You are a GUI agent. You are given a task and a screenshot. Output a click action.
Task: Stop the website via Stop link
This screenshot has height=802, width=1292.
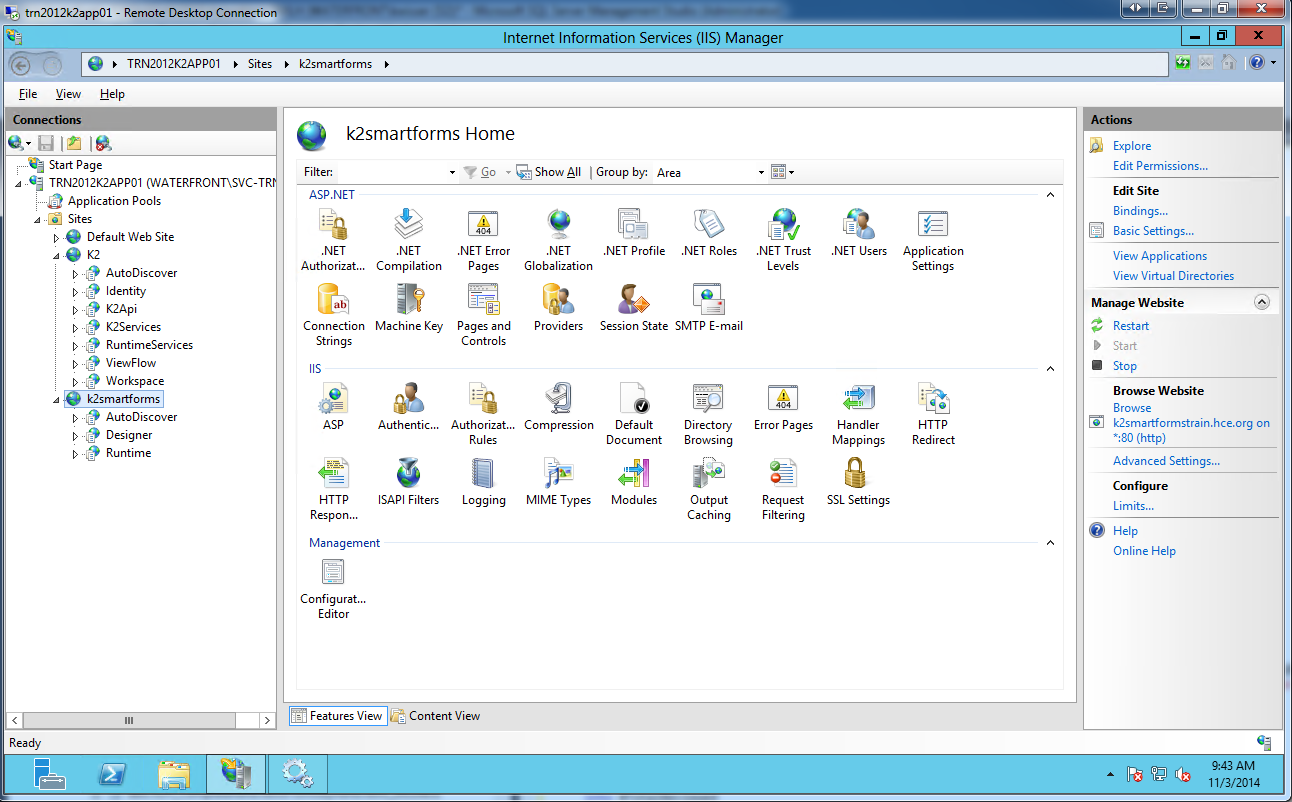coord(1125,366)
